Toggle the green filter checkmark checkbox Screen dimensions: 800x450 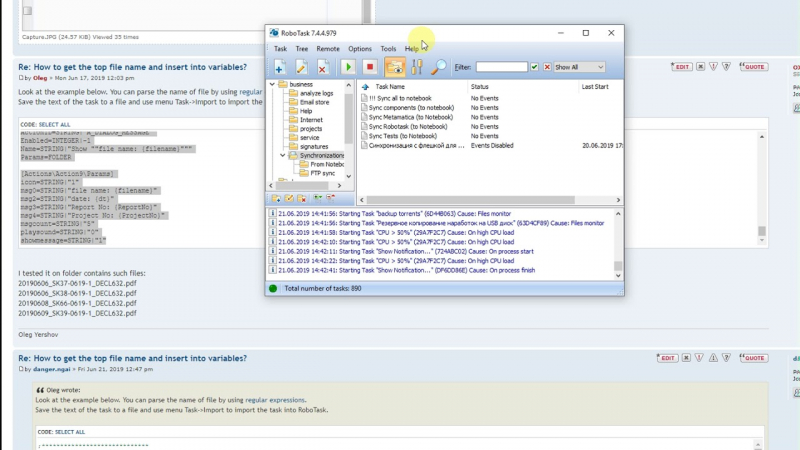coord(535,67)
